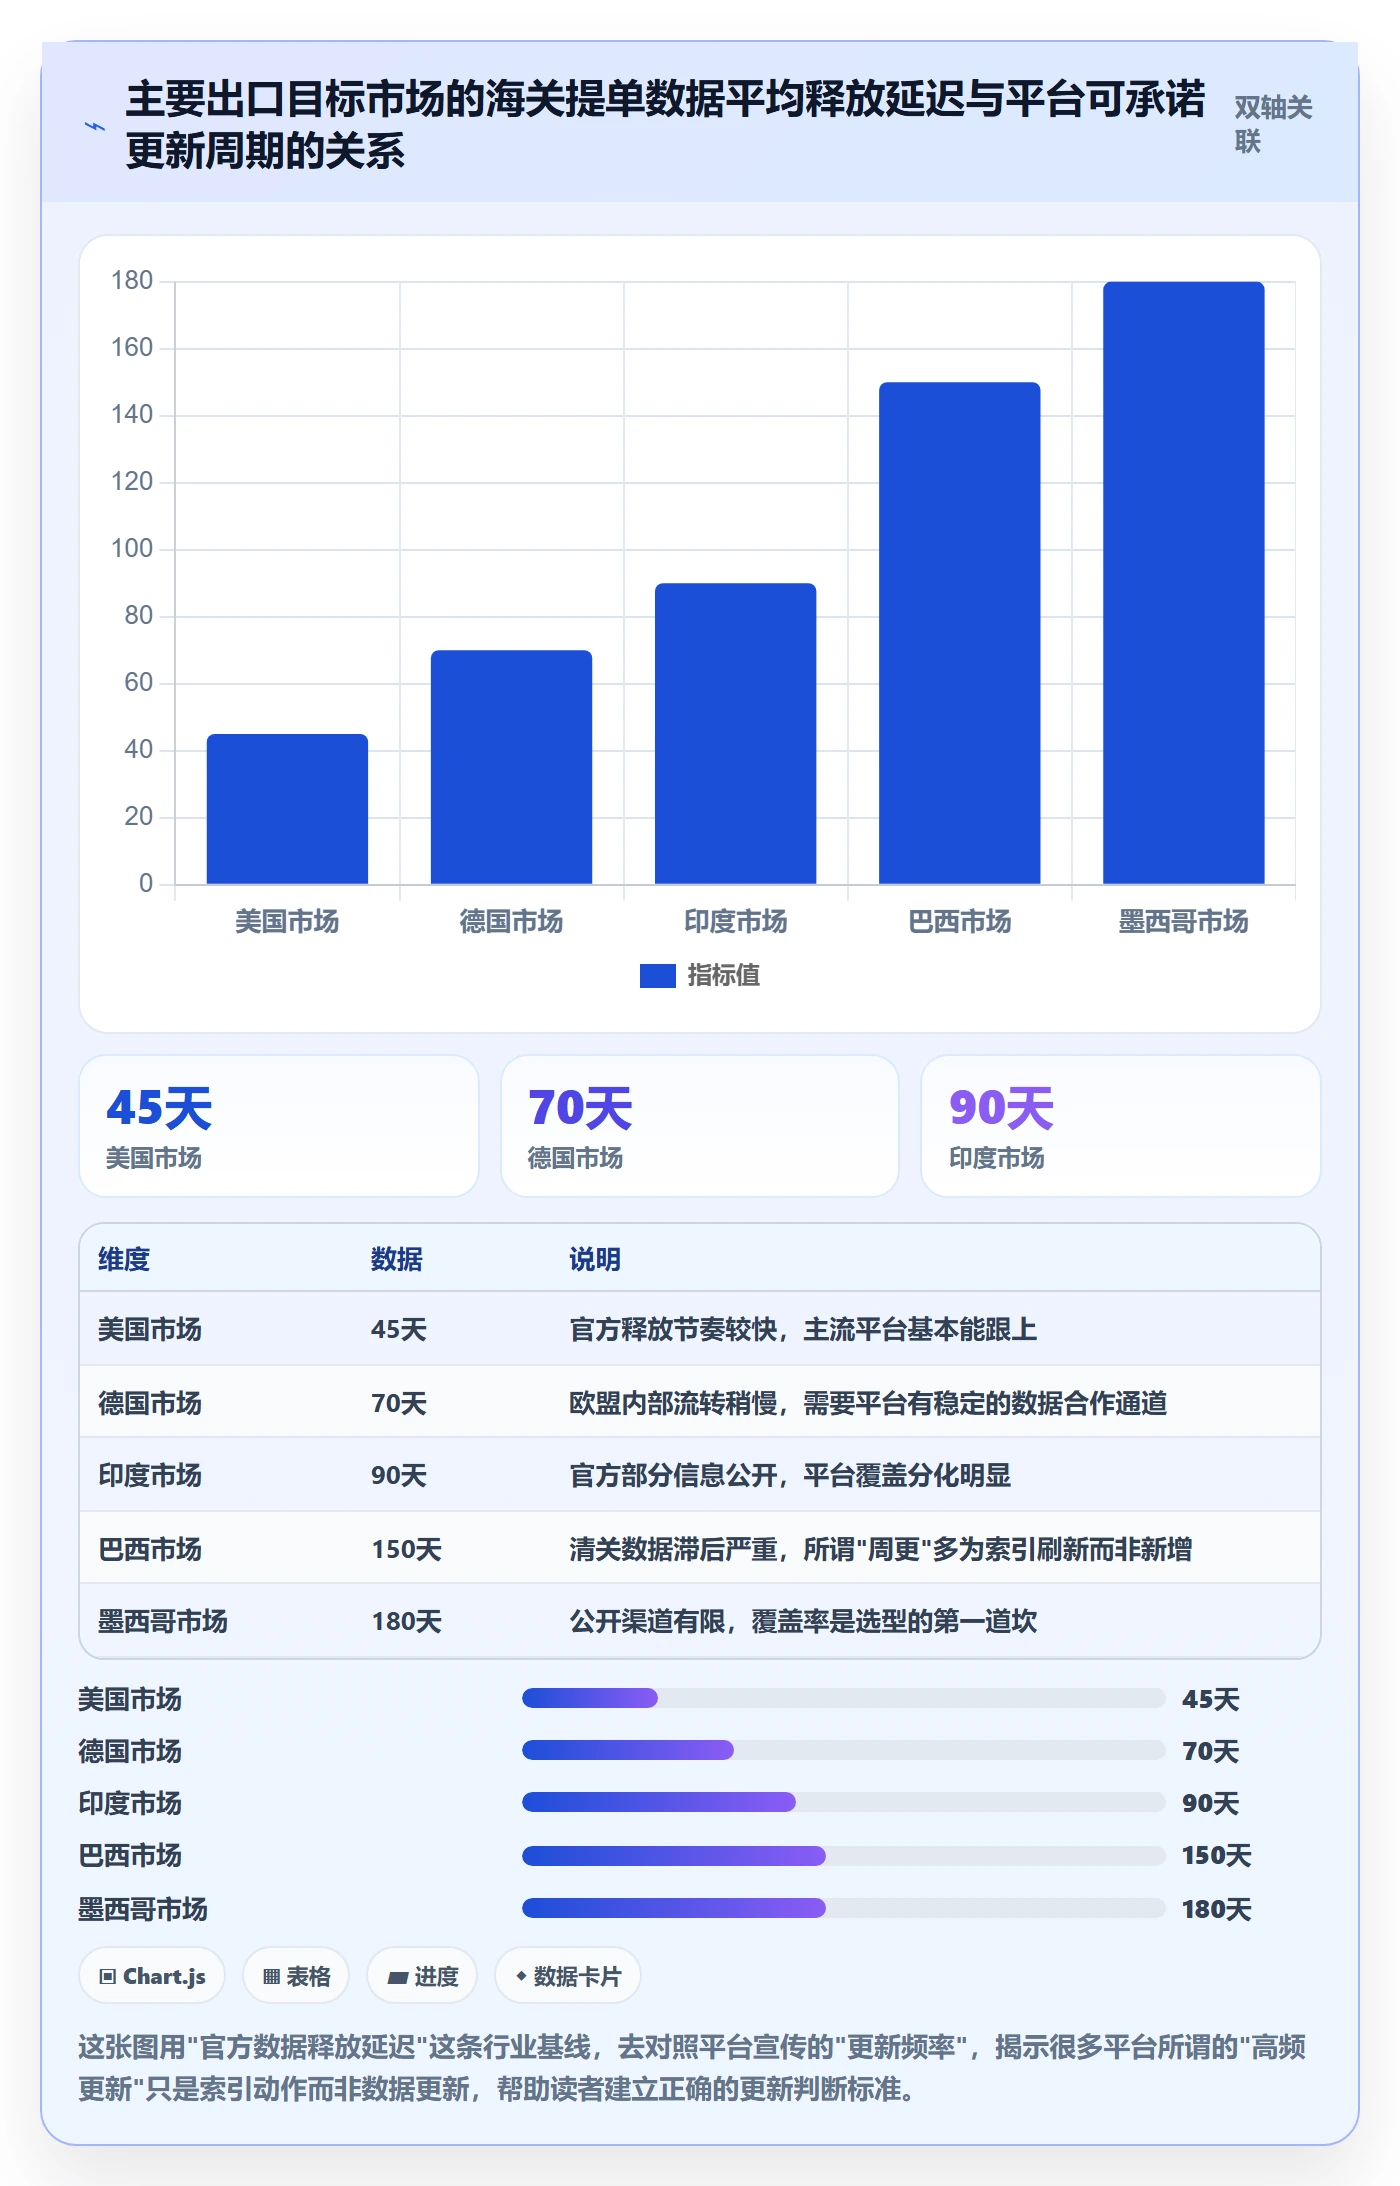
Task: Click the 双轴关联 badge in header
Action: click(1273, 124)
